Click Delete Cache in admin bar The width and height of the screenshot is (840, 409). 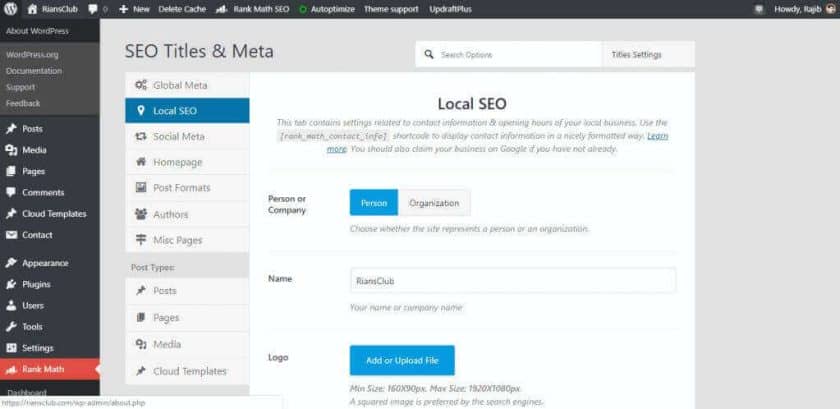[x=182, y=9]
